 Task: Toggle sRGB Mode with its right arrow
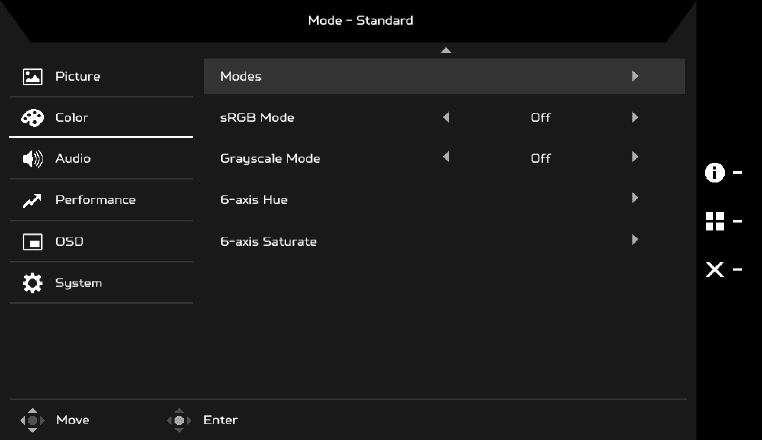(635, 117)
